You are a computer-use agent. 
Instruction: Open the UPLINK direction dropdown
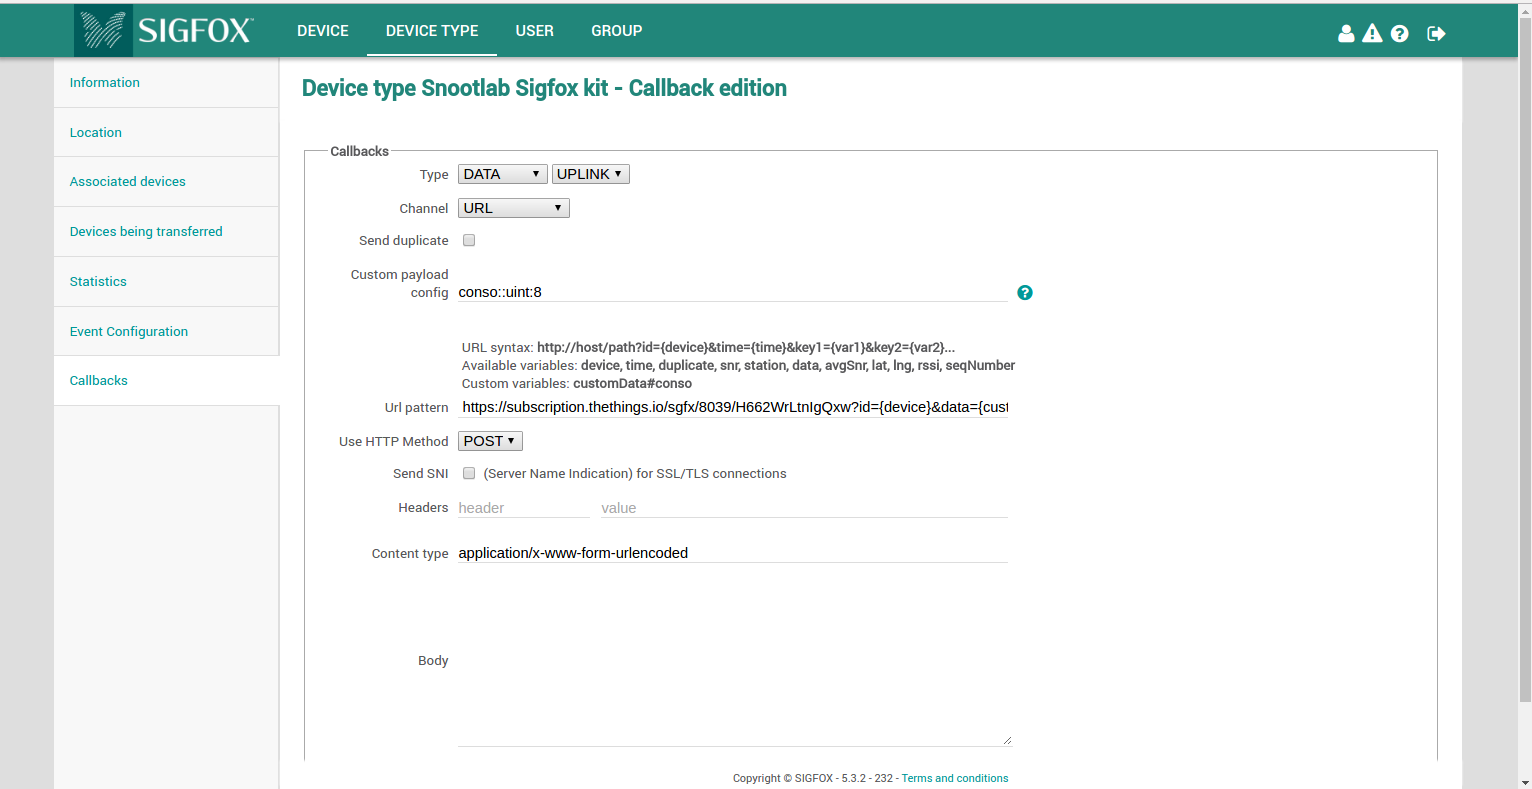(591, 174)
